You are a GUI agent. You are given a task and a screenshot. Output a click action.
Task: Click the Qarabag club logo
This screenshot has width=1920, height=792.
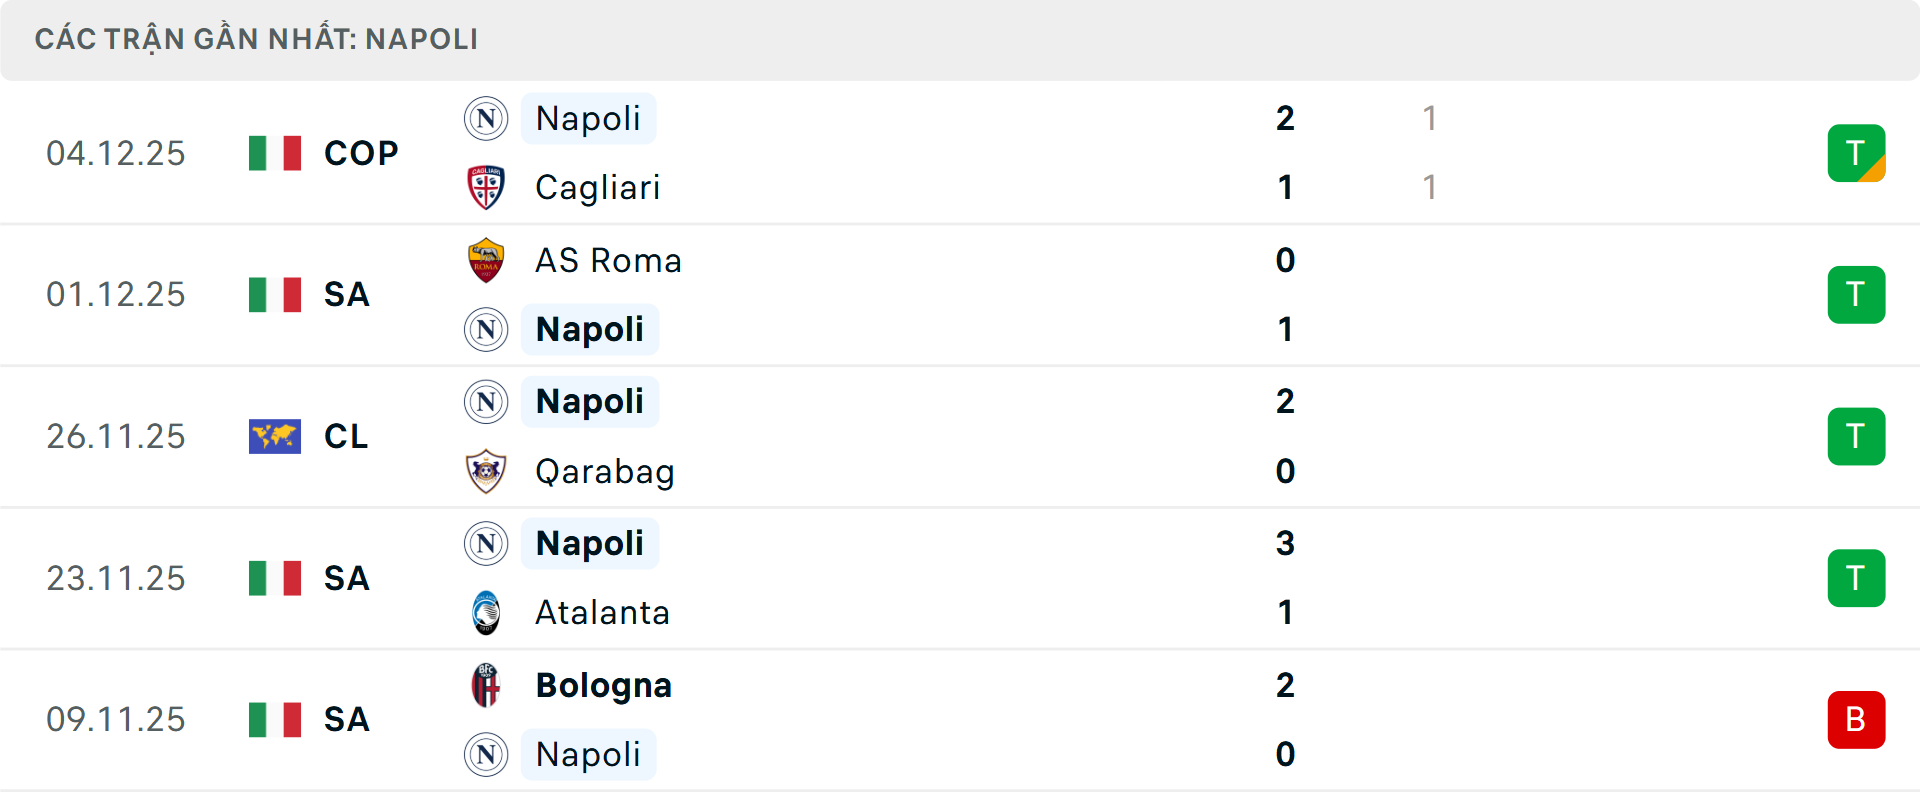coord(486,471)
